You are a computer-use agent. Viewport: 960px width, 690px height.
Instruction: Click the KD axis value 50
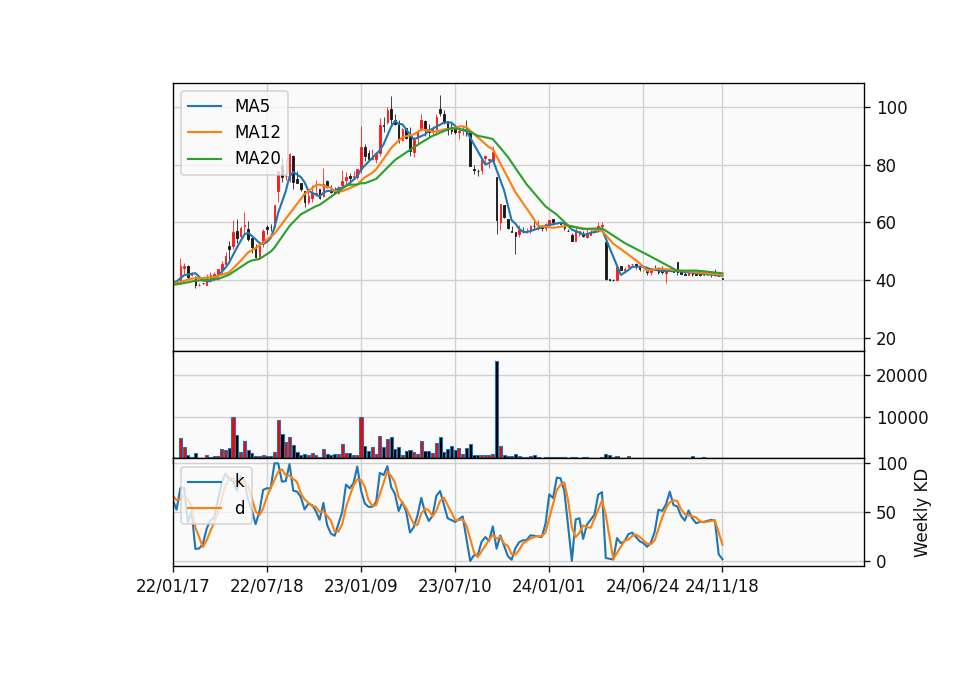(887, 513)
